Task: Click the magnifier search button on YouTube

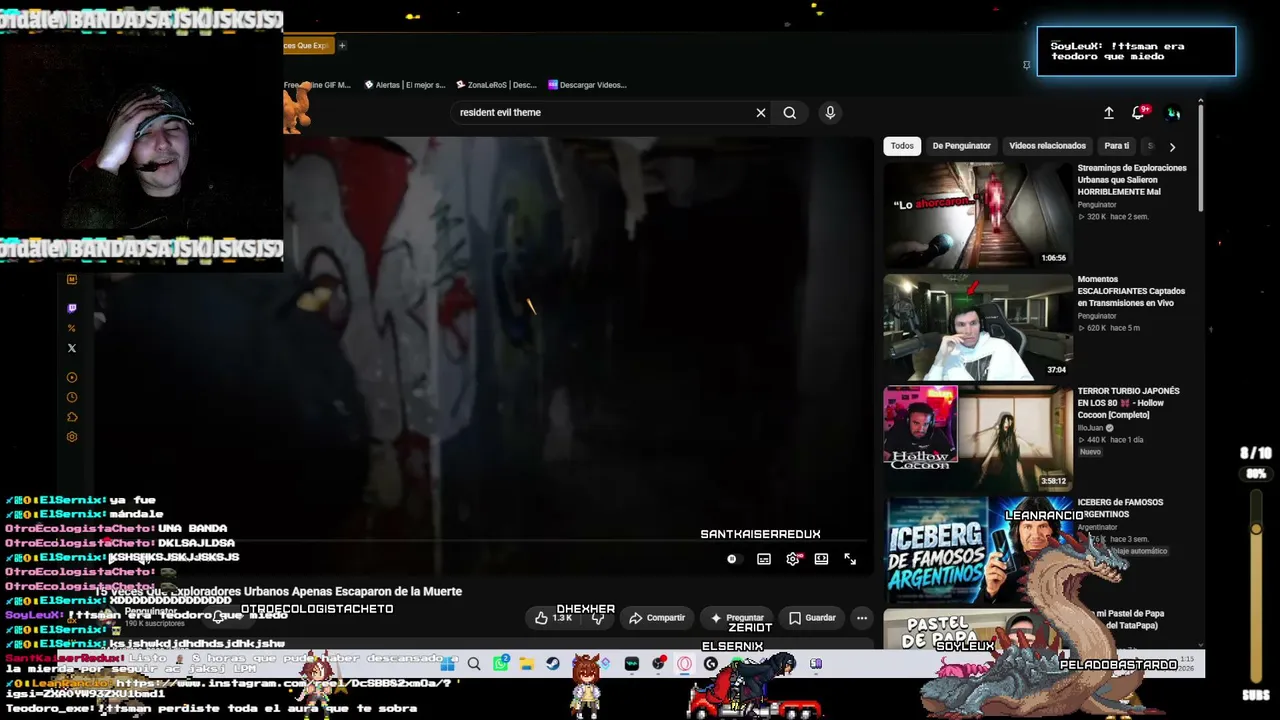Action: [790, 113]
